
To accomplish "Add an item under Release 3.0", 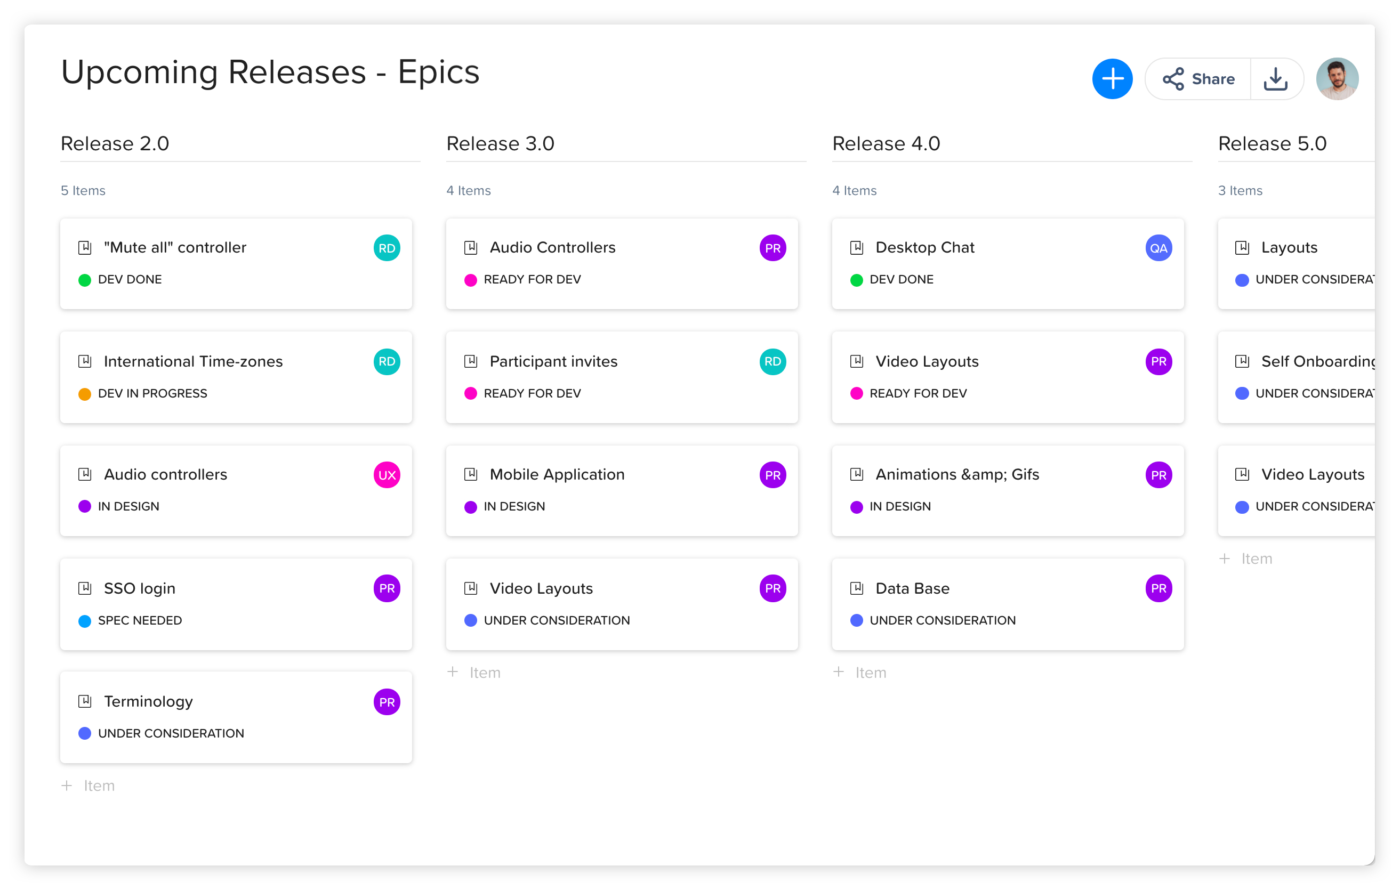I will [x=475, y=673].
